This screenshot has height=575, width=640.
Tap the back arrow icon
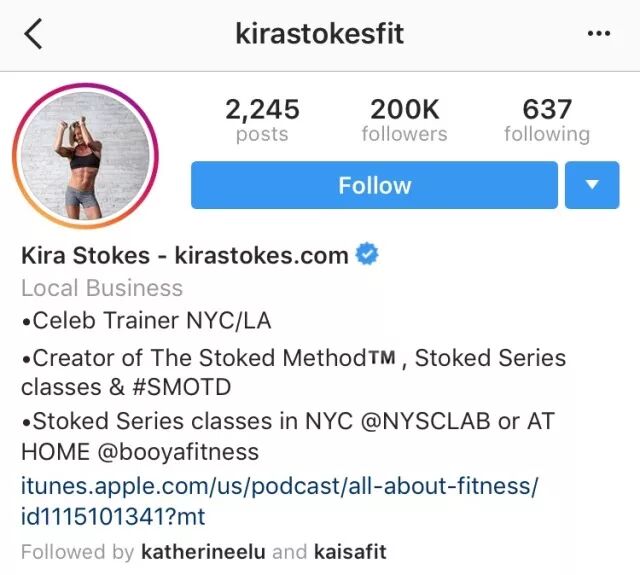[33, 34]
